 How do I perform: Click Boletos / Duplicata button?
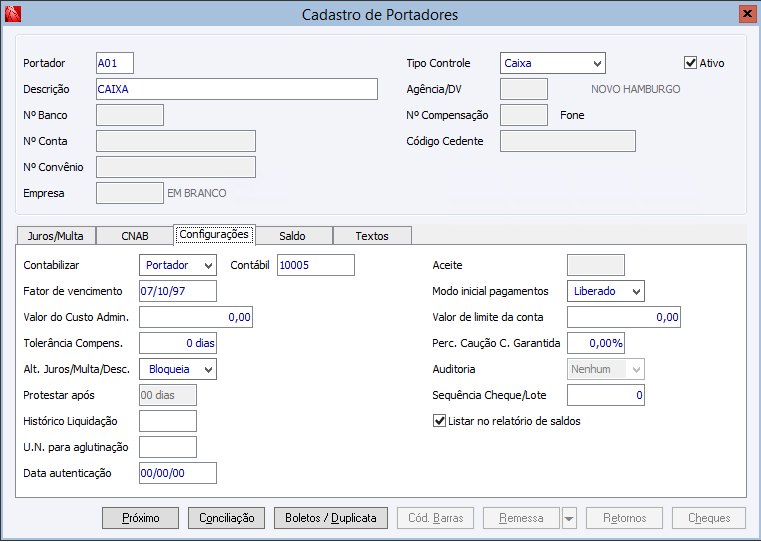[x=330, y=518]
